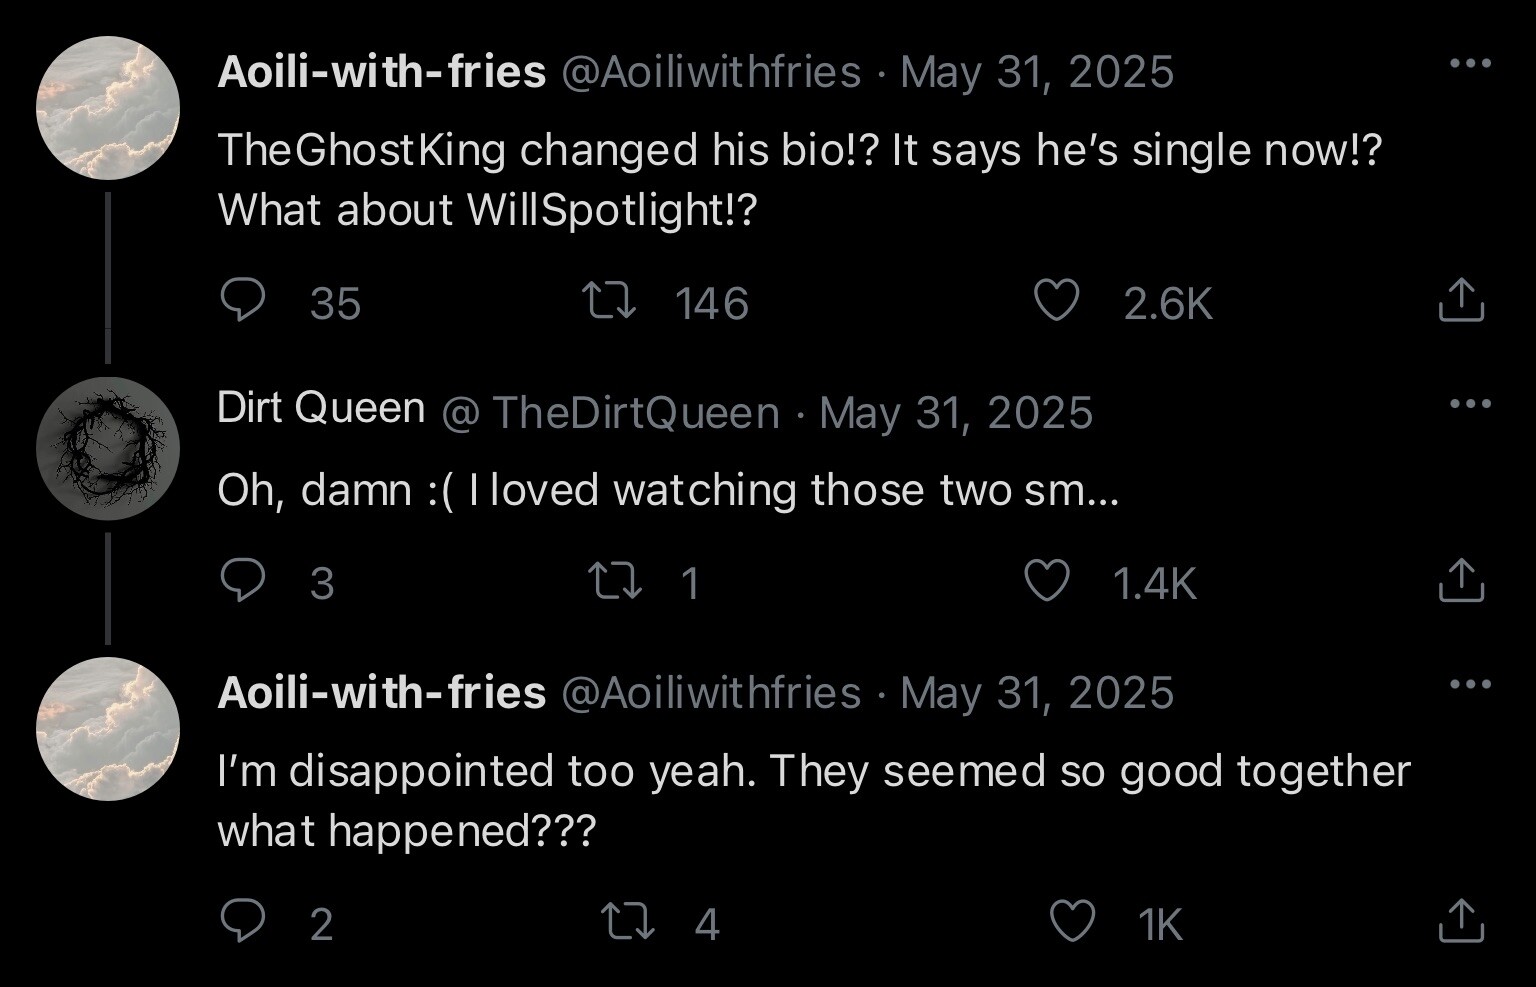The height and width of the screenshot is (987, 1536).
Task: Open the three-dot menu on Dirt Queen's tweet
Action: coord(1470,402)
